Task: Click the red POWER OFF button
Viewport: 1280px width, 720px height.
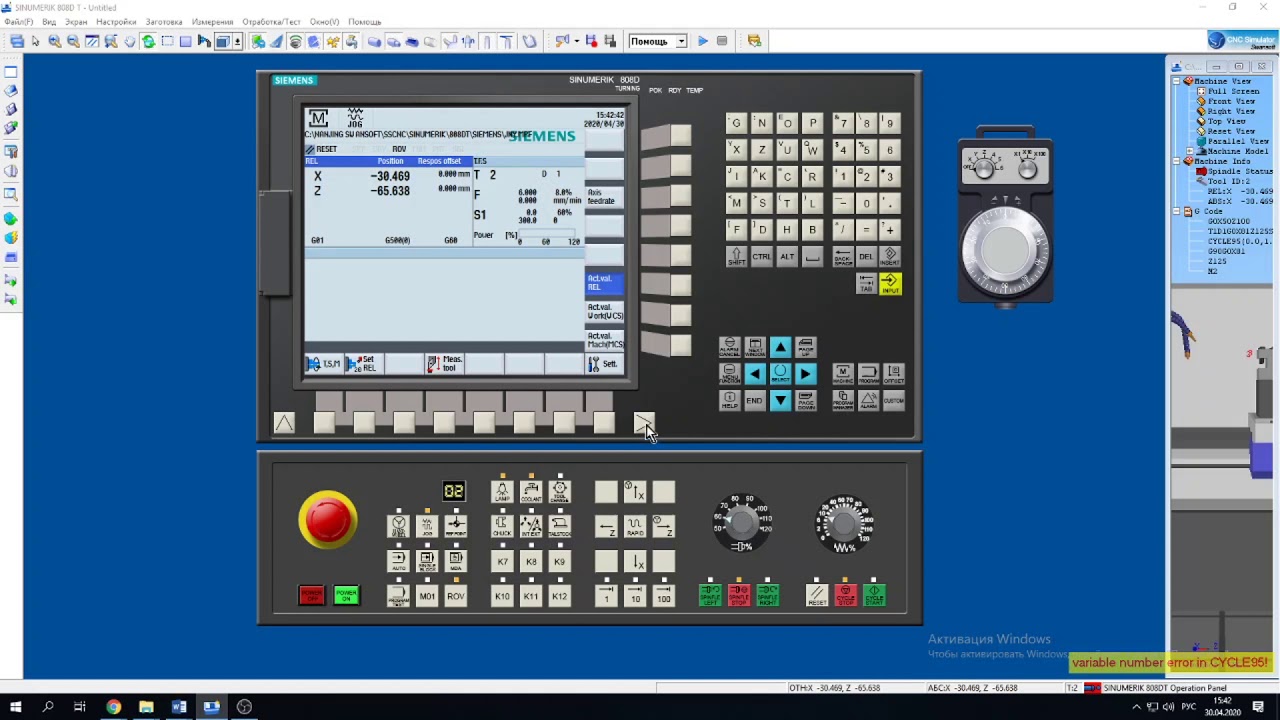Action: coord(311,596)
